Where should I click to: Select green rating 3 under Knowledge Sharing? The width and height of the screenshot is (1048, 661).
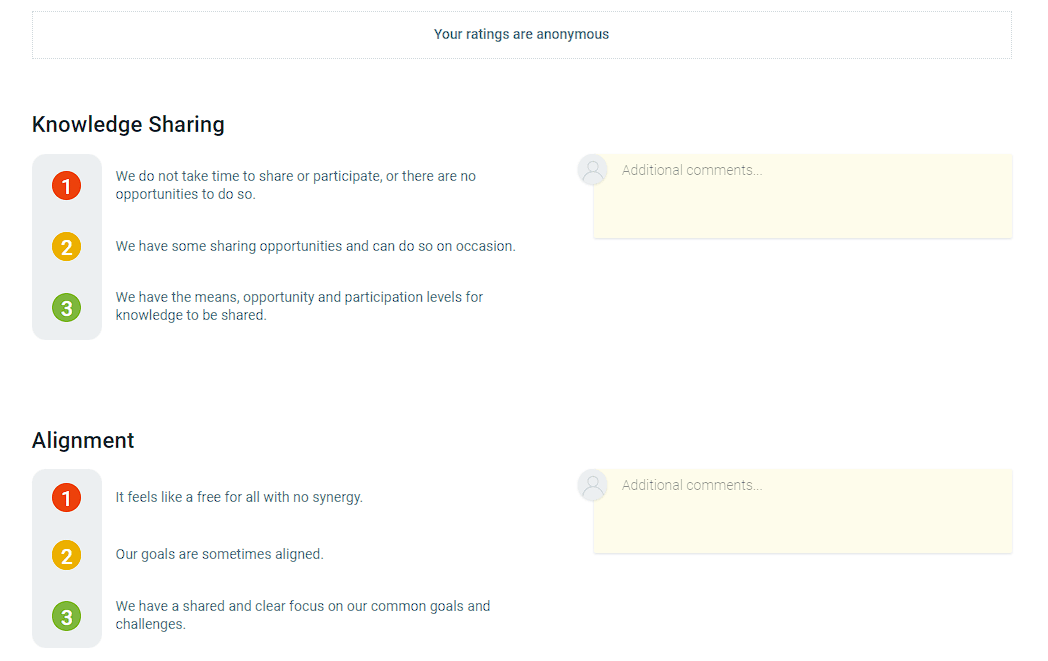[x=67, y=307]
